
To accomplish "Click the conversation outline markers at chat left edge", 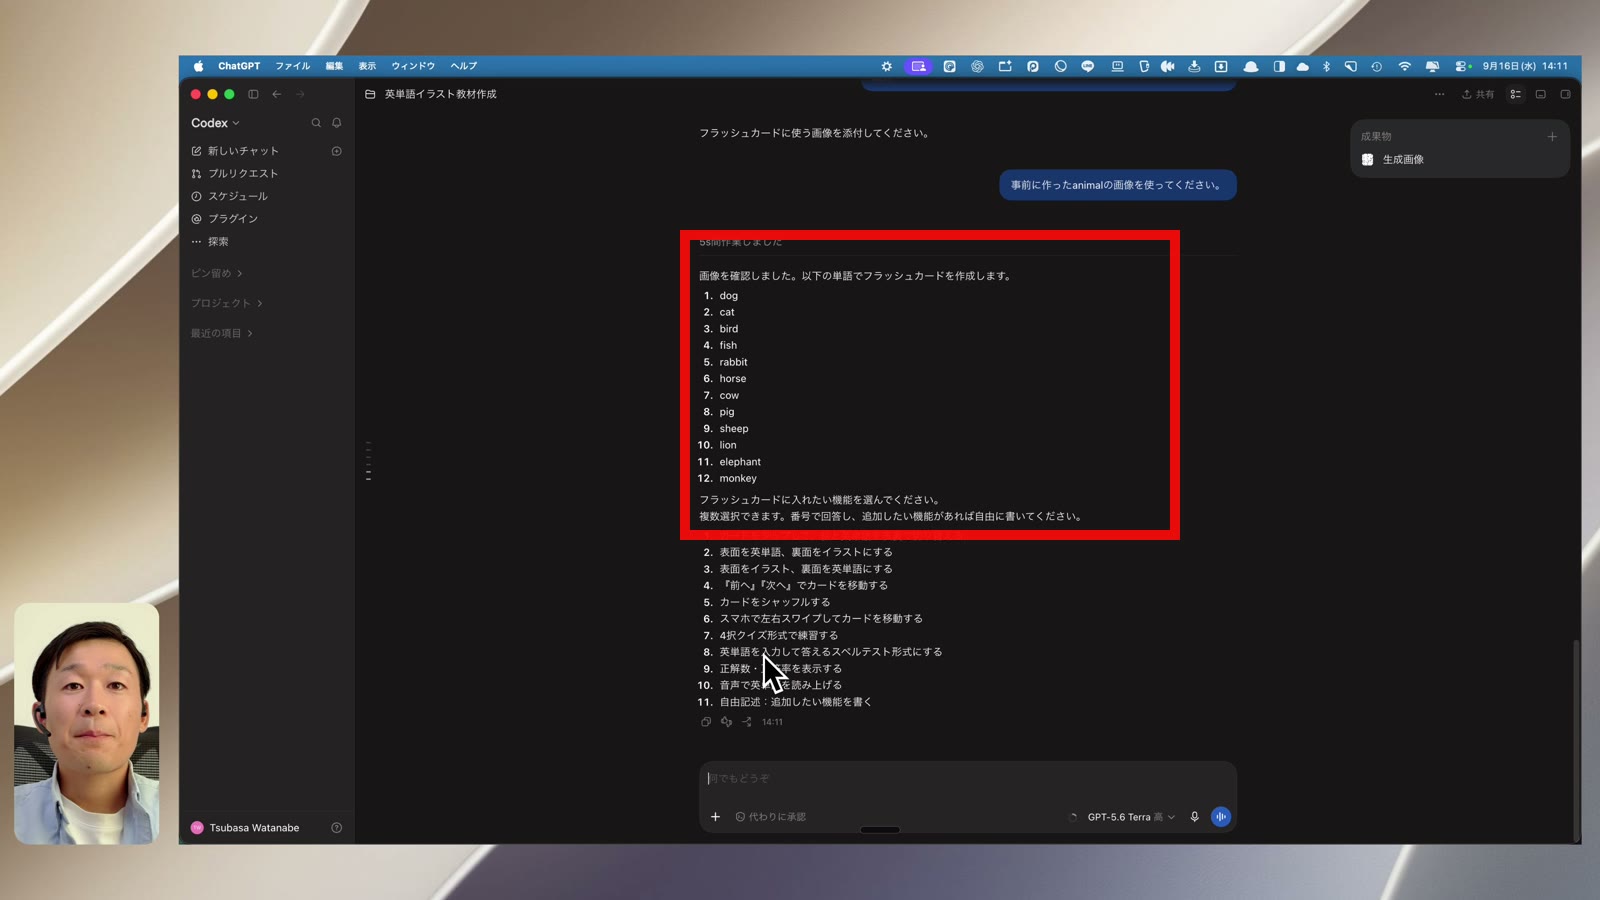I will tap(368, 461).
